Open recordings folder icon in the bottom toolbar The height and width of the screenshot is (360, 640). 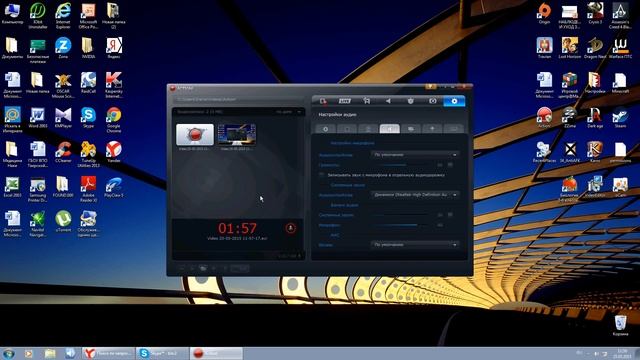(x=203, y=268)
